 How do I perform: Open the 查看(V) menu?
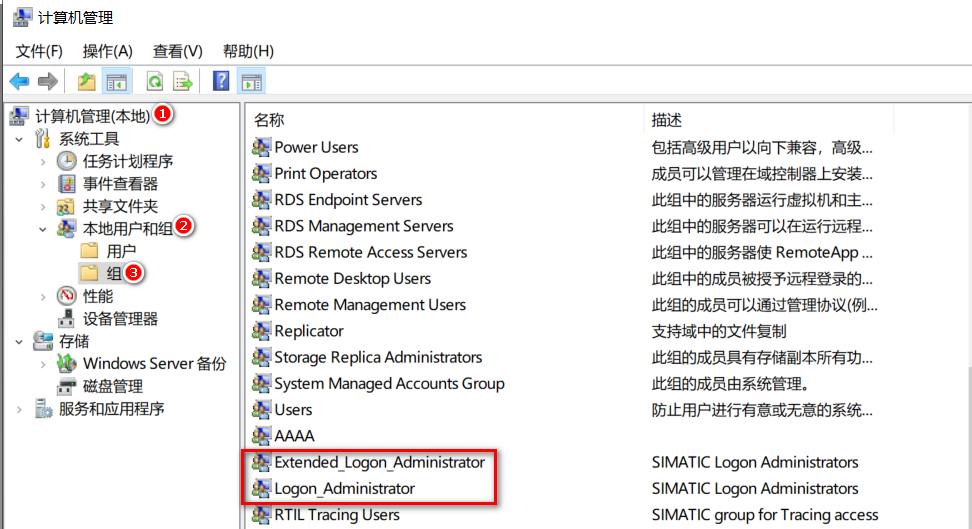177,51
